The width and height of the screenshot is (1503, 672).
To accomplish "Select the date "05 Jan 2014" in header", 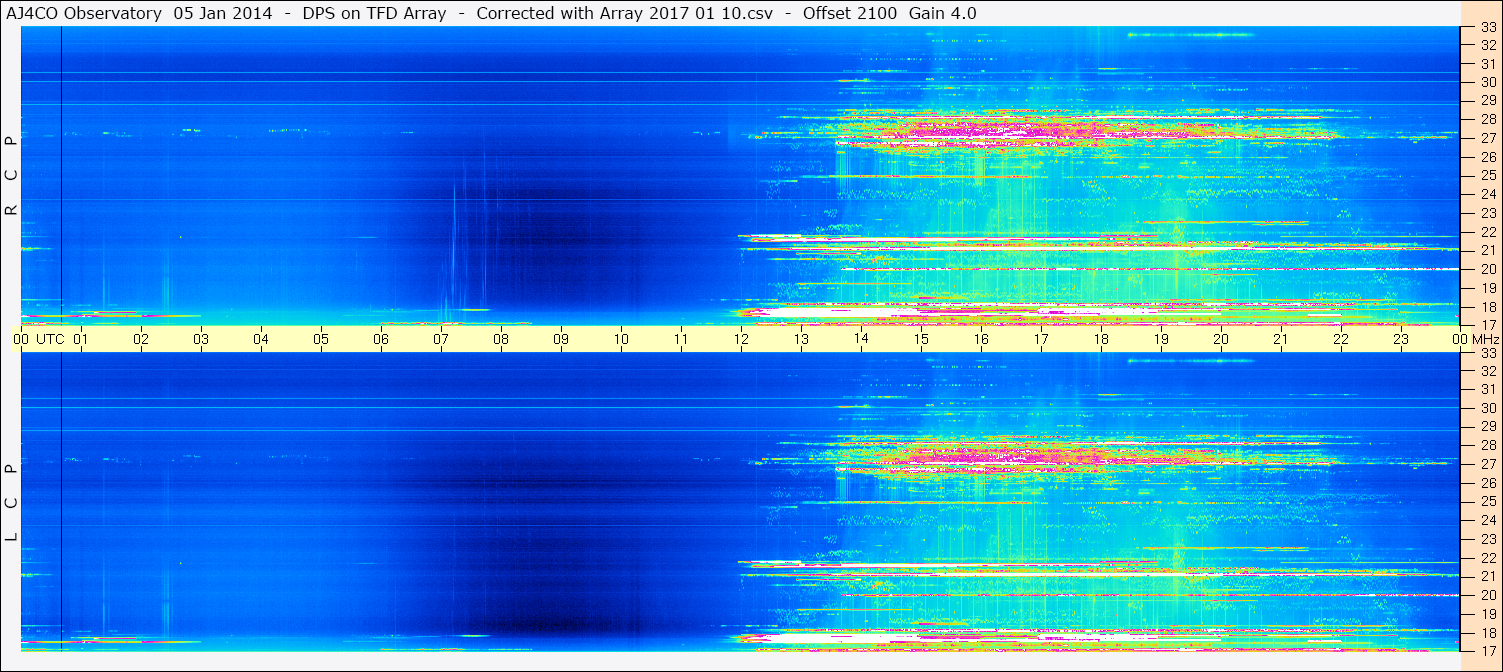I will (222, 13).
